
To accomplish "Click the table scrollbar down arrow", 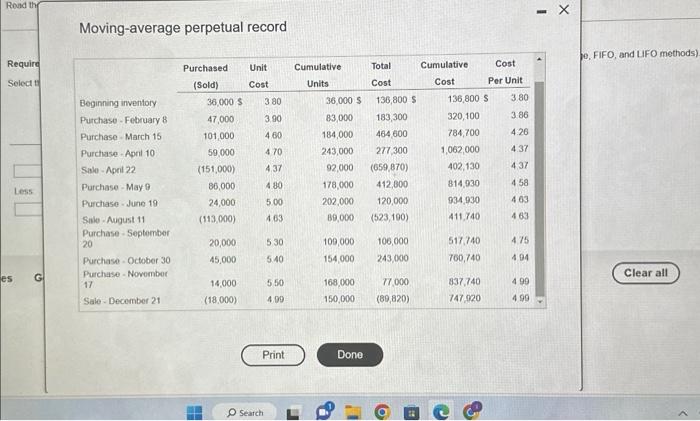I will point(540,301).
